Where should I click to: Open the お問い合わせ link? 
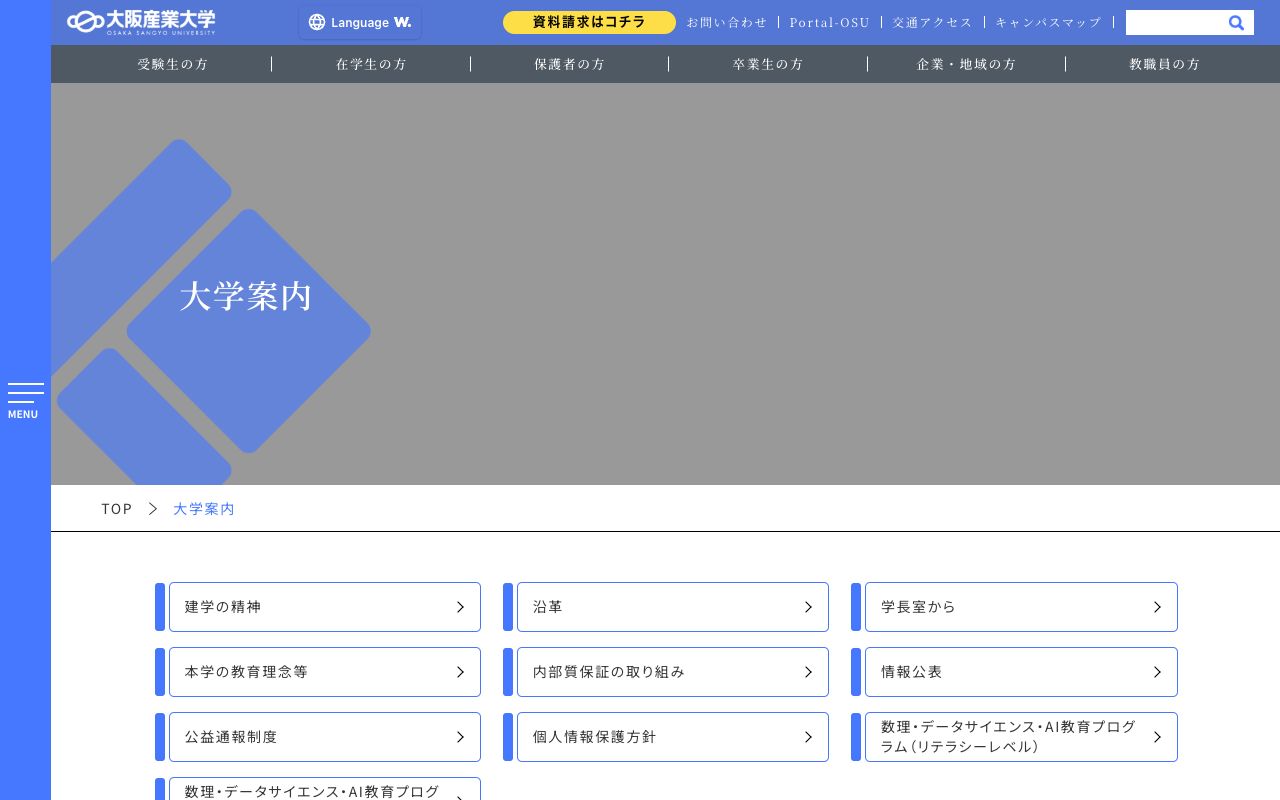727,22
